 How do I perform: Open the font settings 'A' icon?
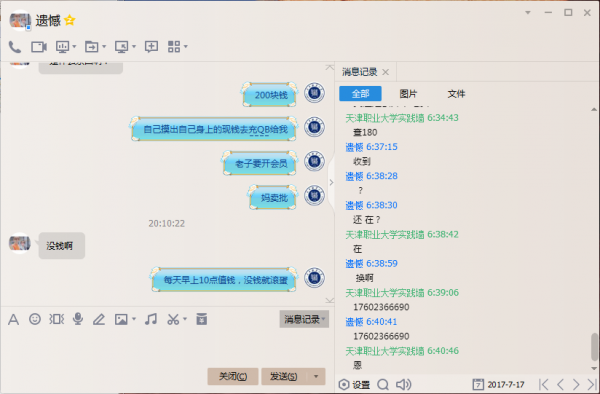[x=13, y=319]
